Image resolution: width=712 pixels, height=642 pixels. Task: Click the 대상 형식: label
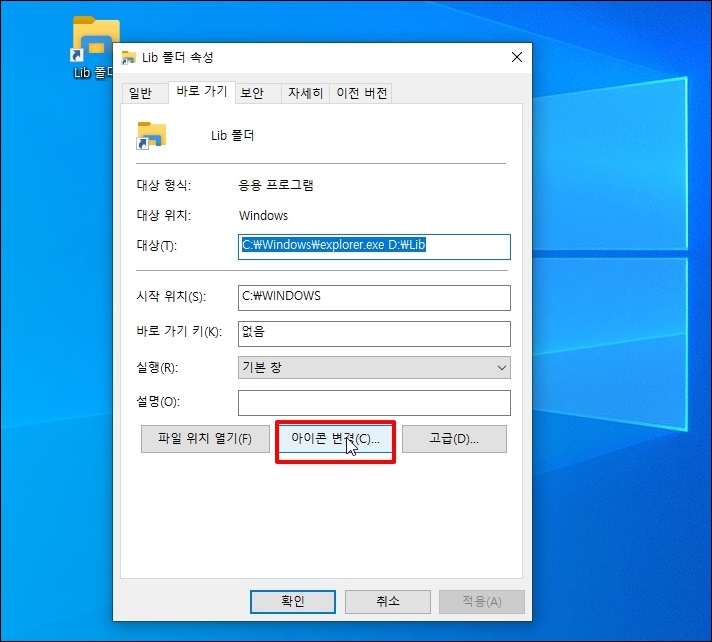tap(164, 185)
